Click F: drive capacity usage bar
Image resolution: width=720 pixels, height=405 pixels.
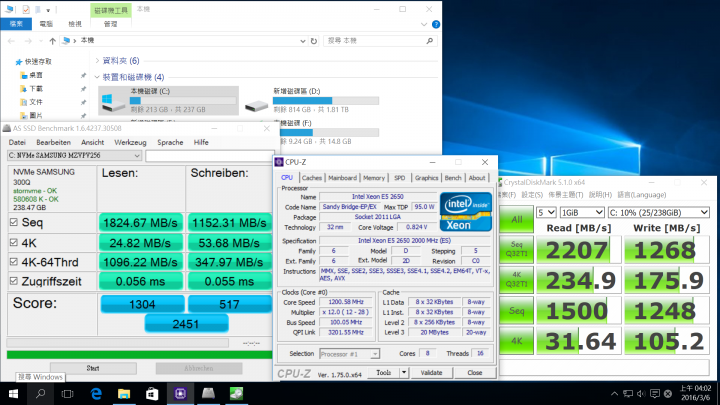[329, 132]
